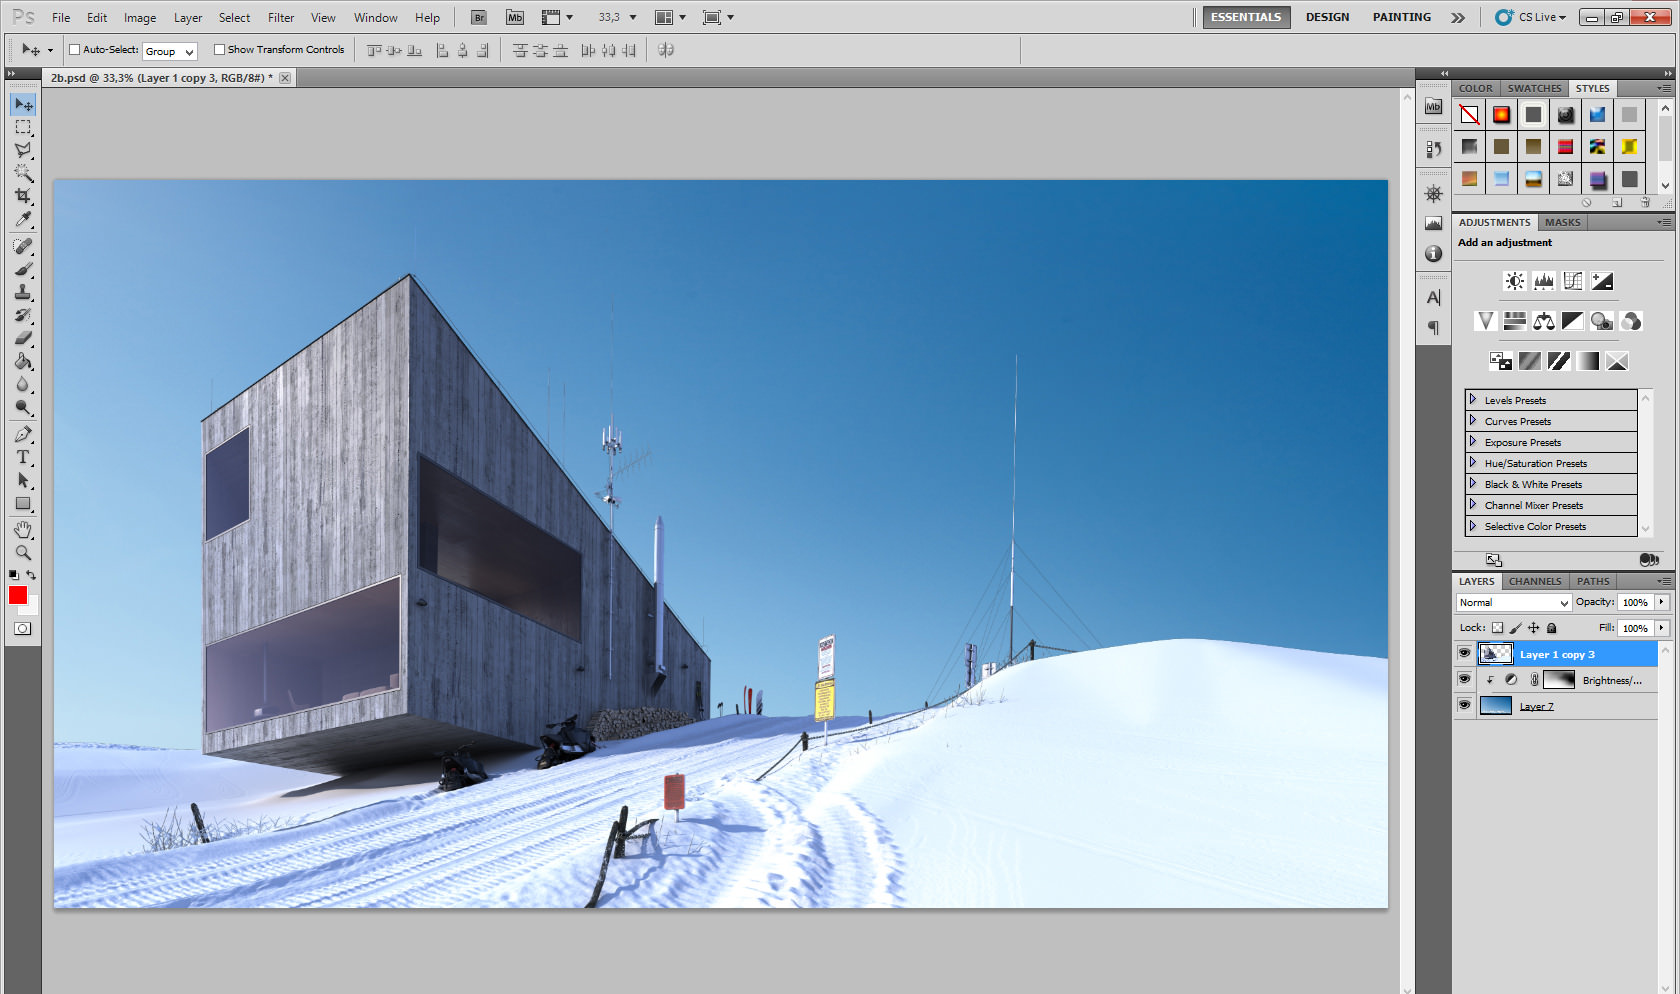Hide the Layer 1 copy 3 layer
This screenshot has height=994, width=1680.
[1464, 654]
